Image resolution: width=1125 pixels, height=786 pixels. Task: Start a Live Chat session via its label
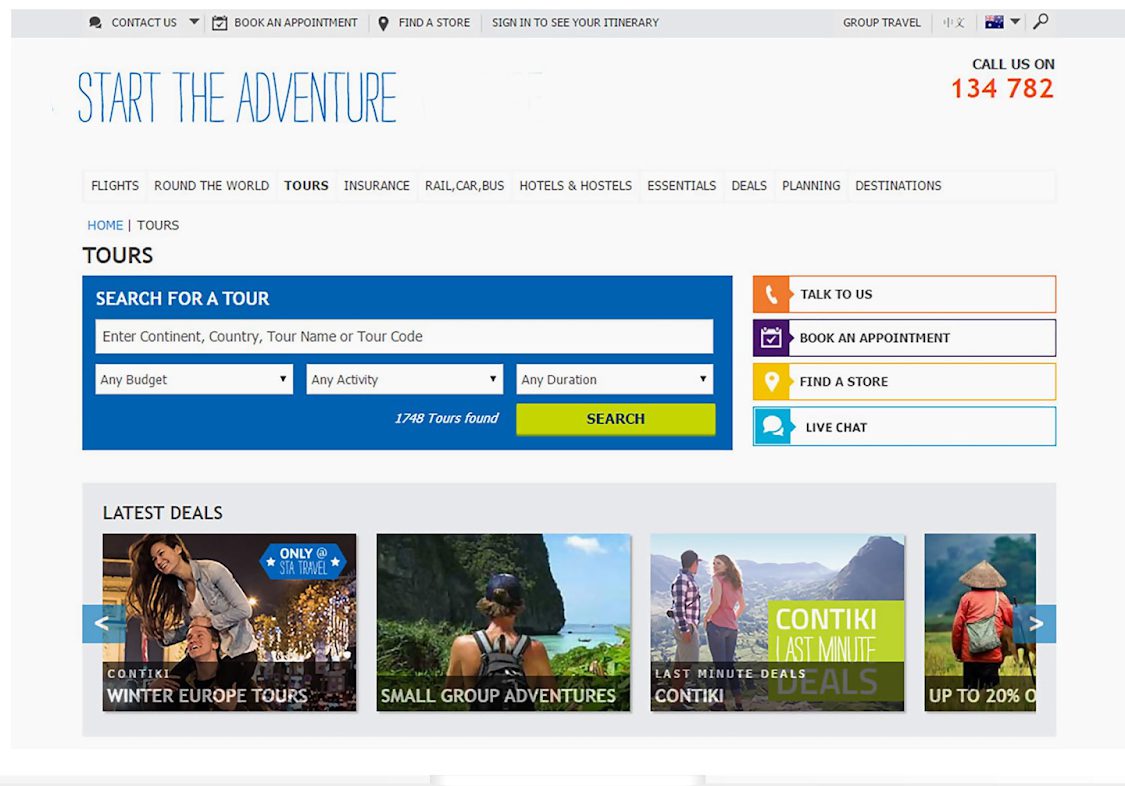tap(837, 427)
